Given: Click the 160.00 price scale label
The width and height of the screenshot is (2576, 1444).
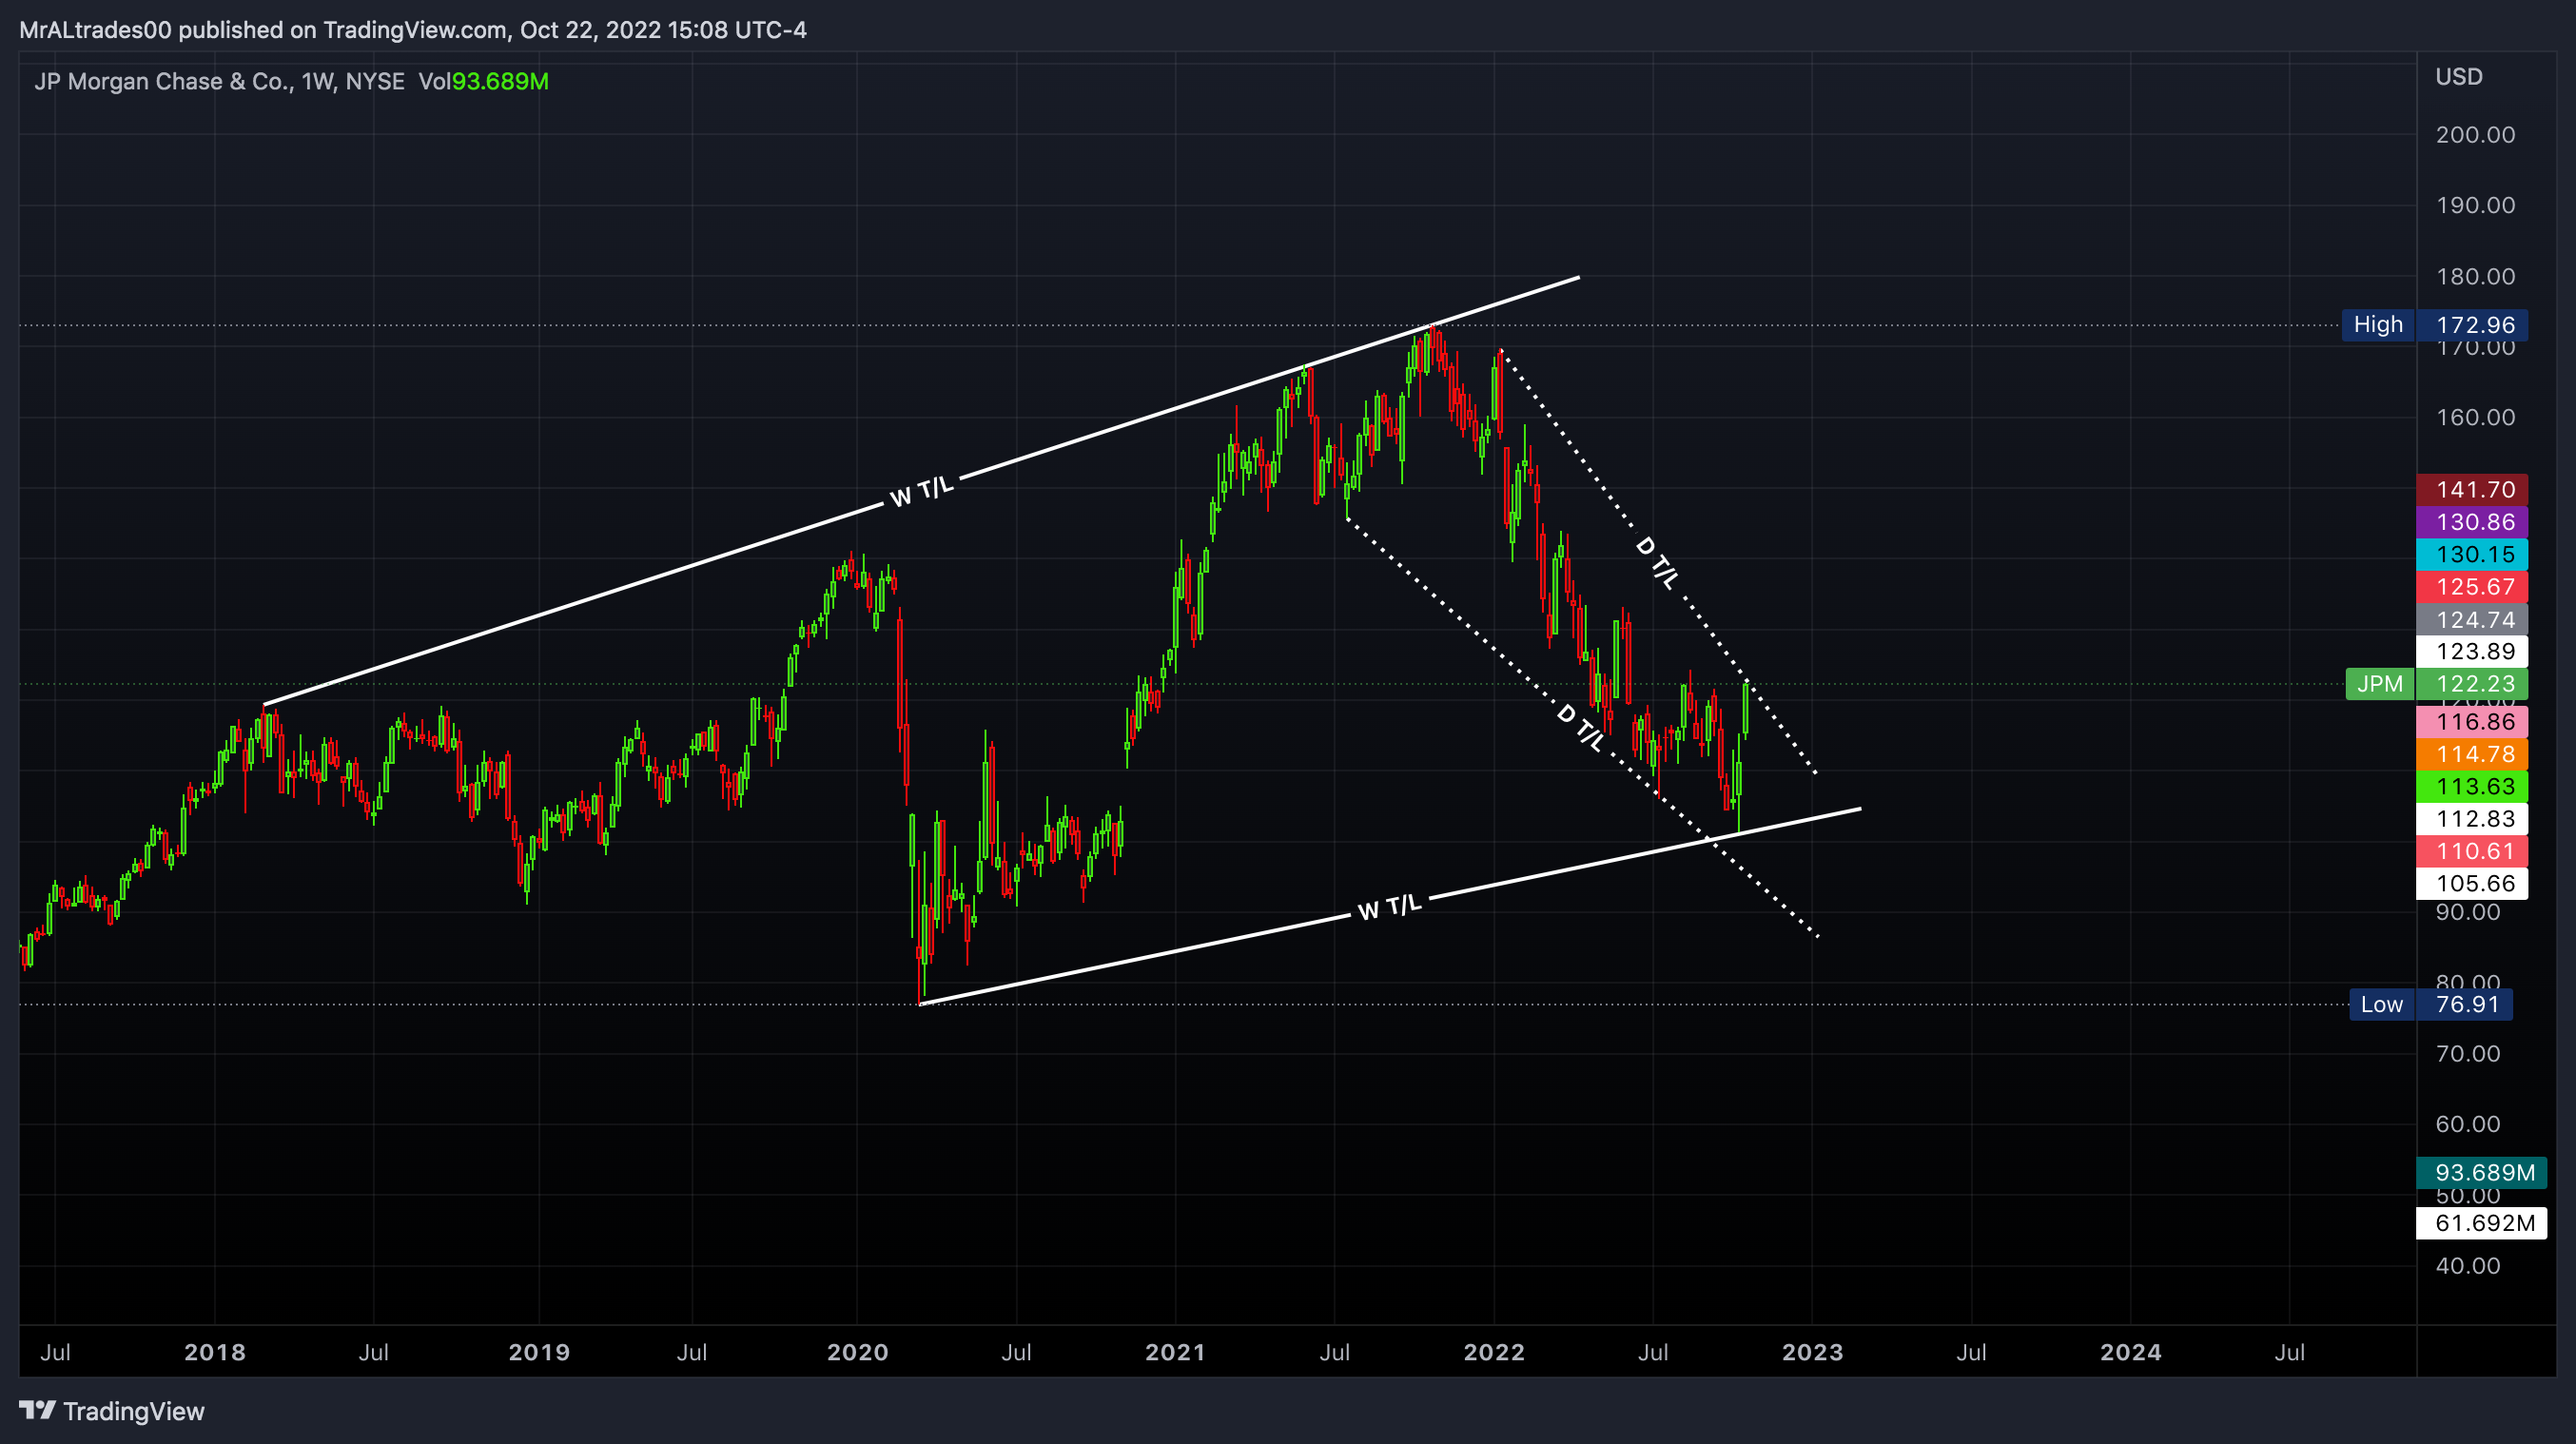Looking at the screenshot, I should pos(2475,417).
